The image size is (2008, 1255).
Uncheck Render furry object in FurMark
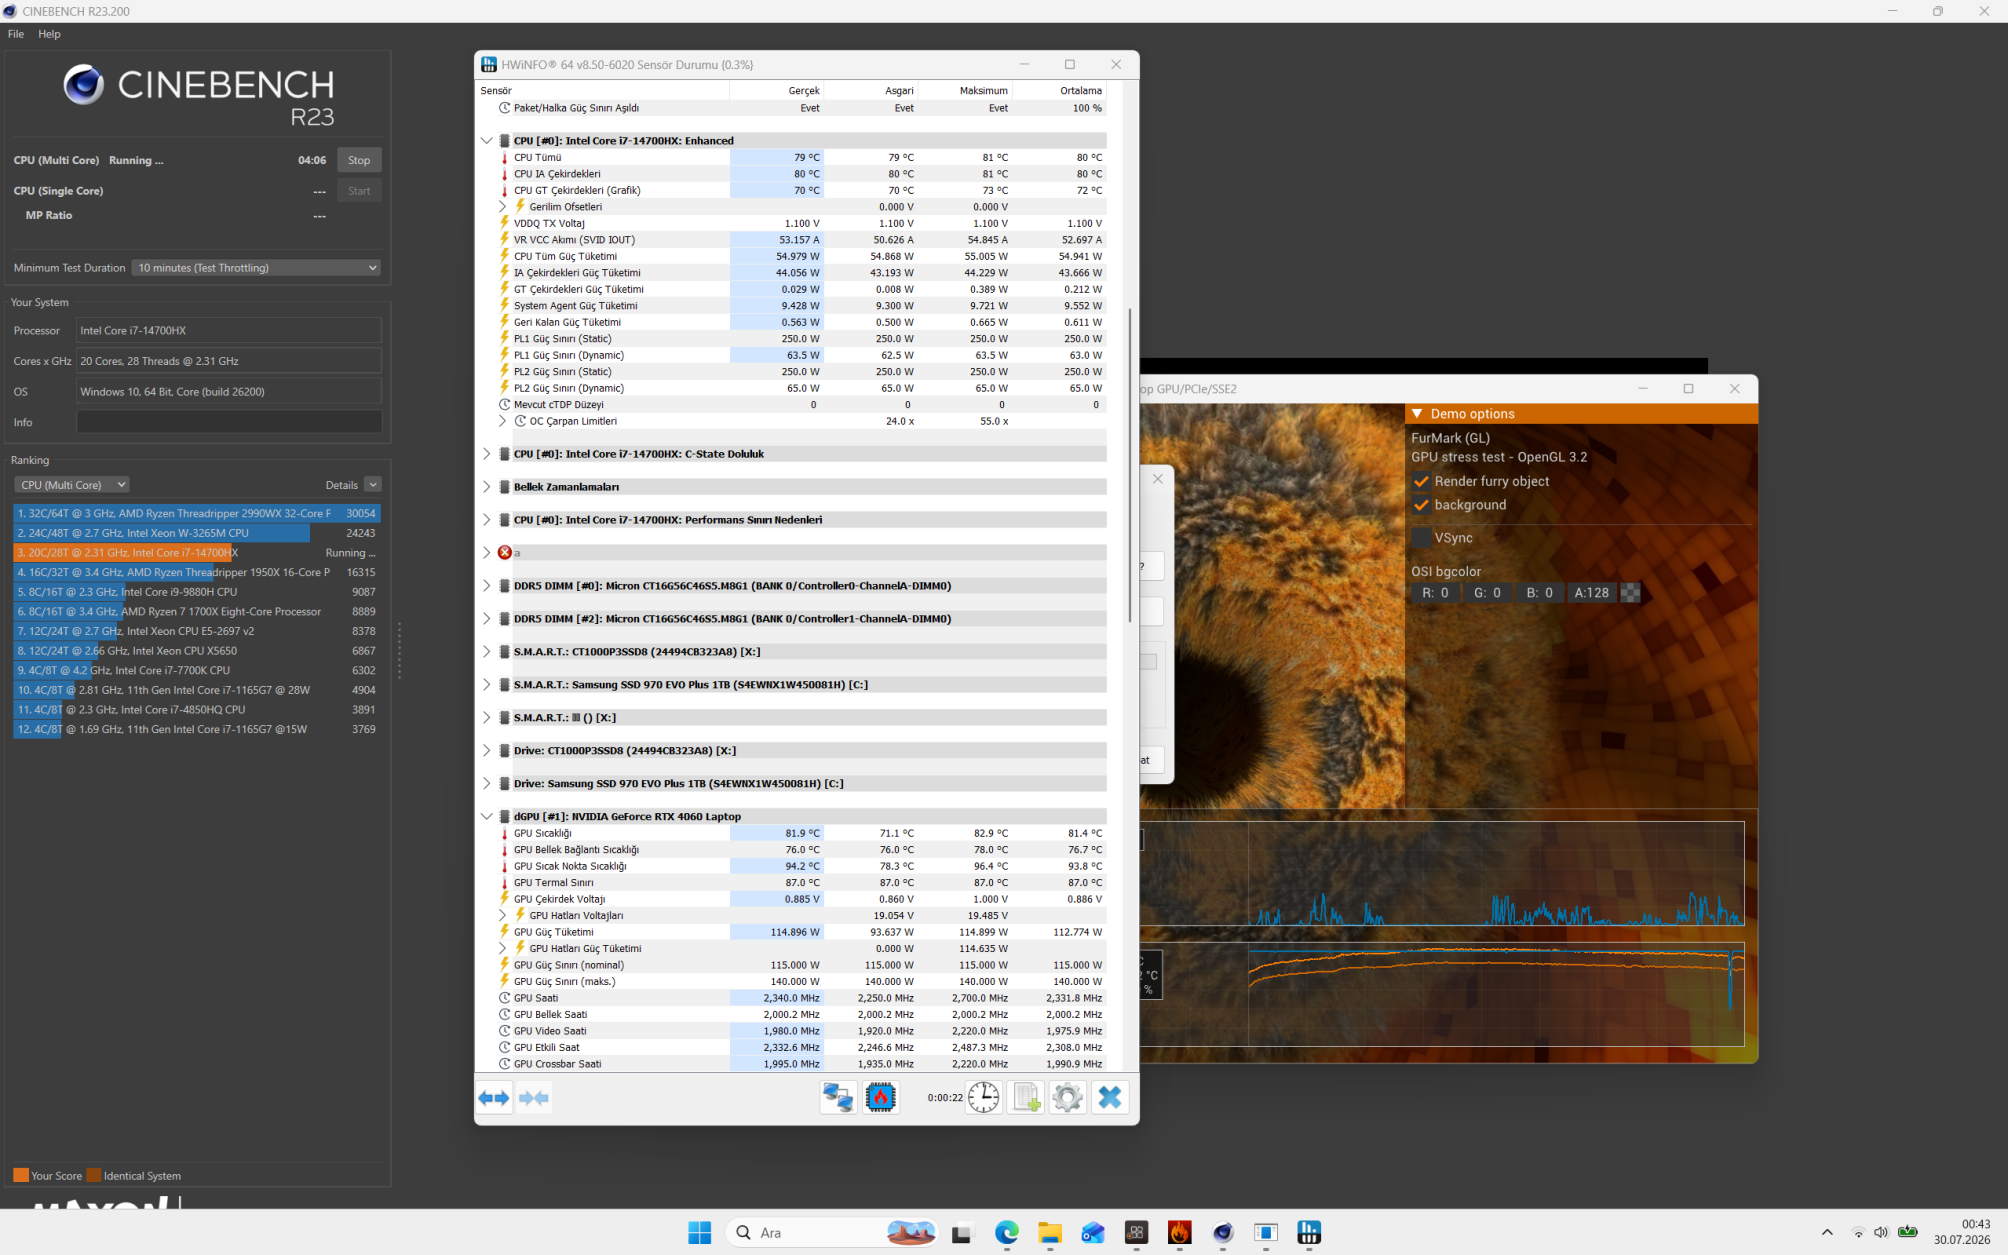point(1421,482)
